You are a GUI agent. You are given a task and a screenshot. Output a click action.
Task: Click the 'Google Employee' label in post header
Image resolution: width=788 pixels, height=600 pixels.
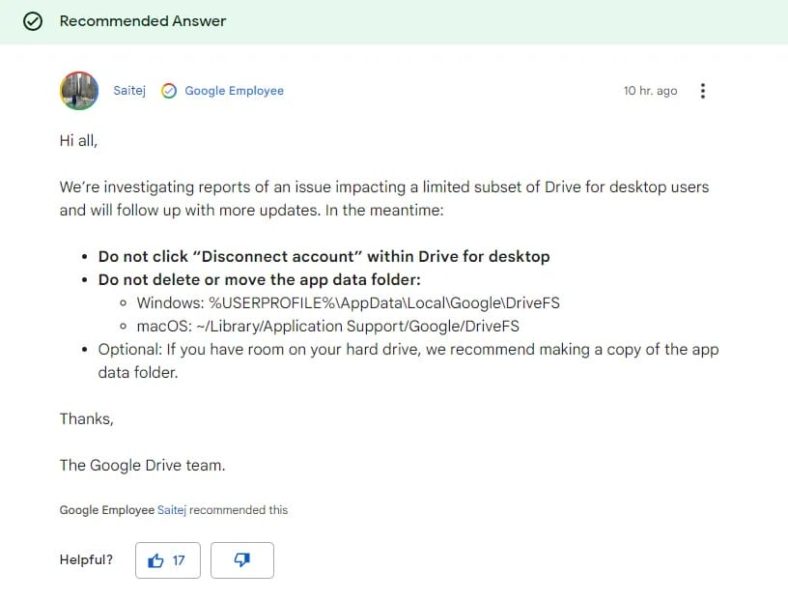pyautogui.click(x=234, y=91)
